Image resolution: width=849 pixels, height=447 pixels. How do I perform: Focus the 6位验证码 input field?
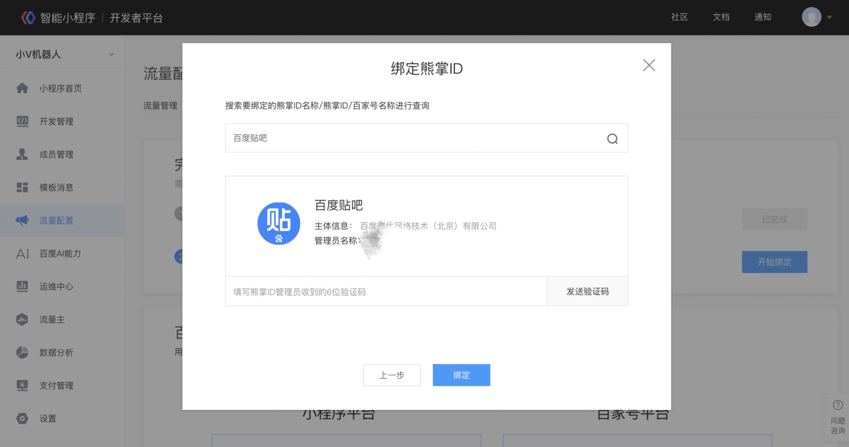click(x=386, y=292)
